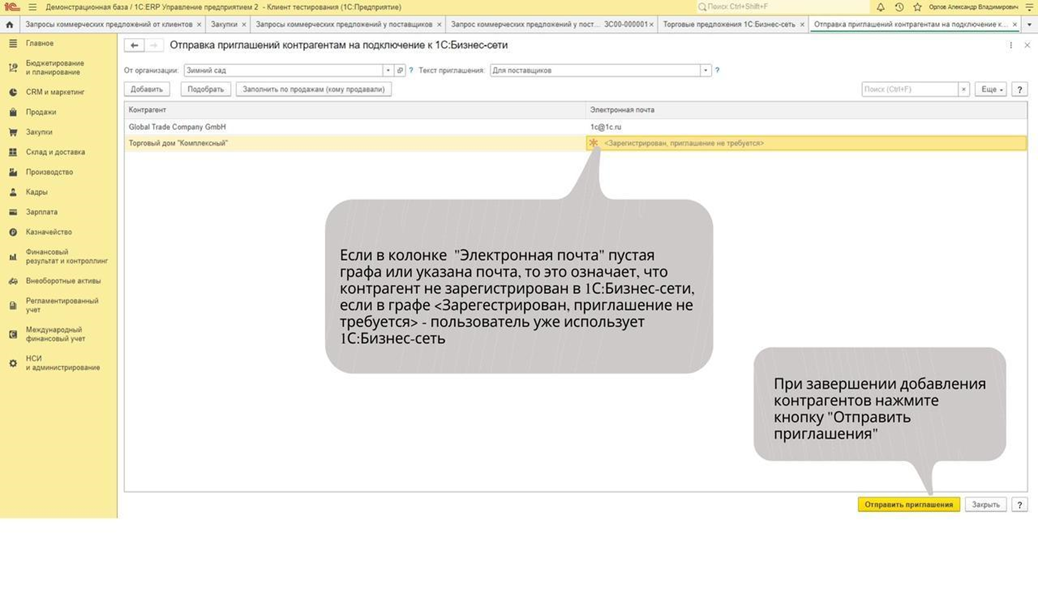This screenshot has width=1038, height=599.
Task: Select Торговый дом "Комплексный" row
Action: point(575,143)
